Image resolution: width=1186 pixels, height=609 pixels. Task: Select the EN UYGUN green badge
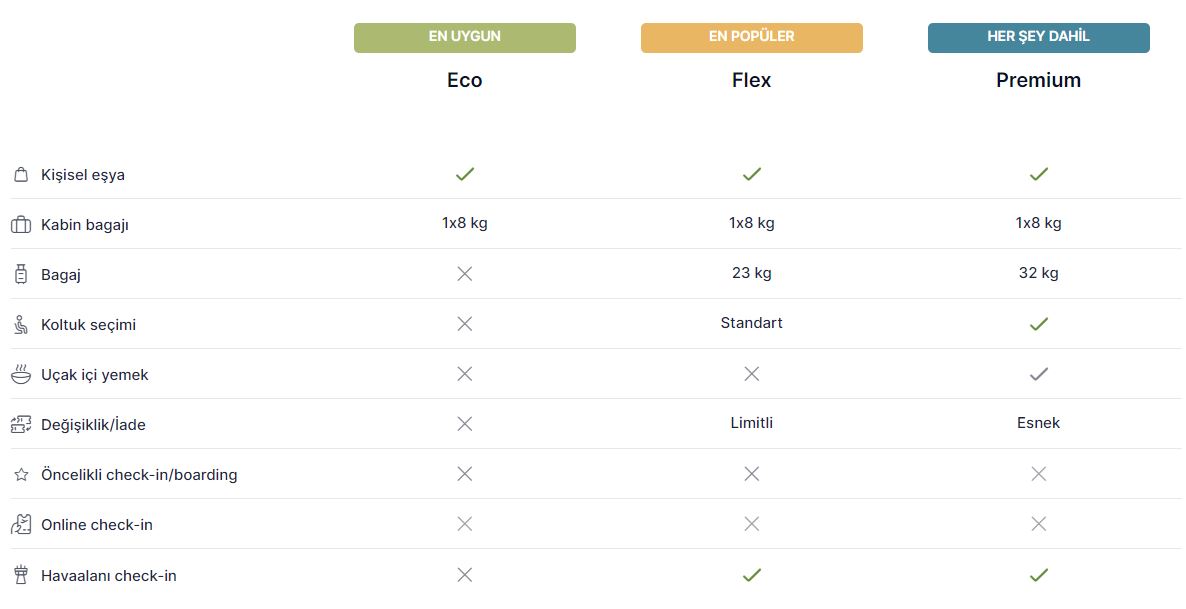pos(464,38)
